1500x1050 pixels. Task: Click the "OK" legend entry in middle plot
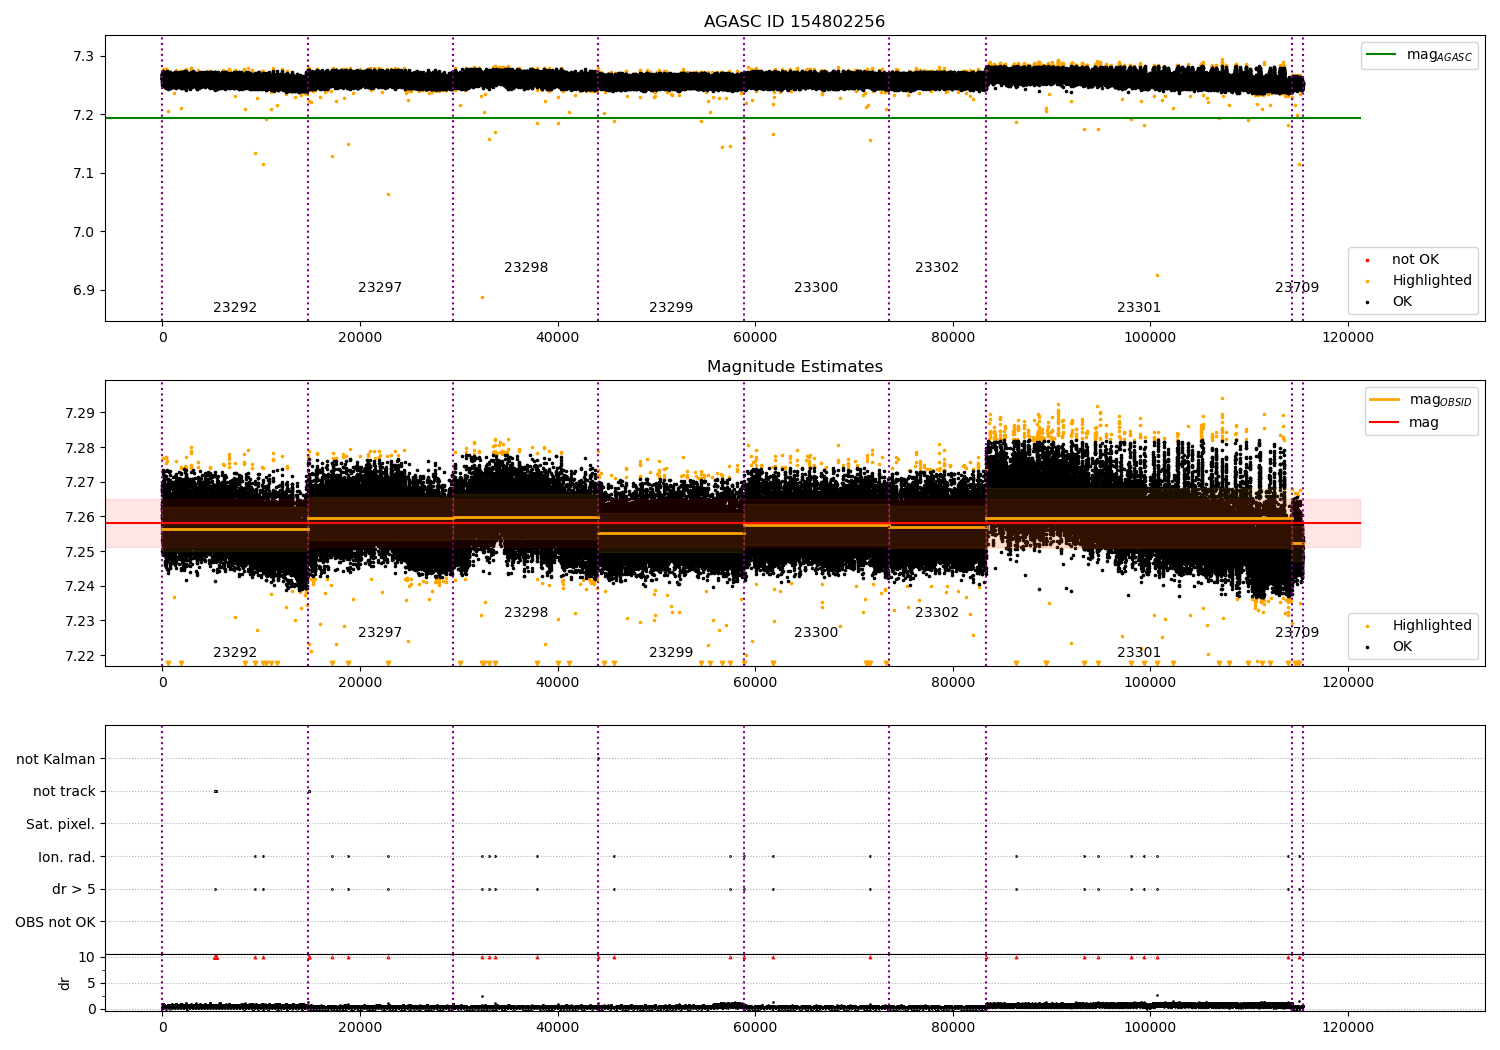tap(1390, 647)
